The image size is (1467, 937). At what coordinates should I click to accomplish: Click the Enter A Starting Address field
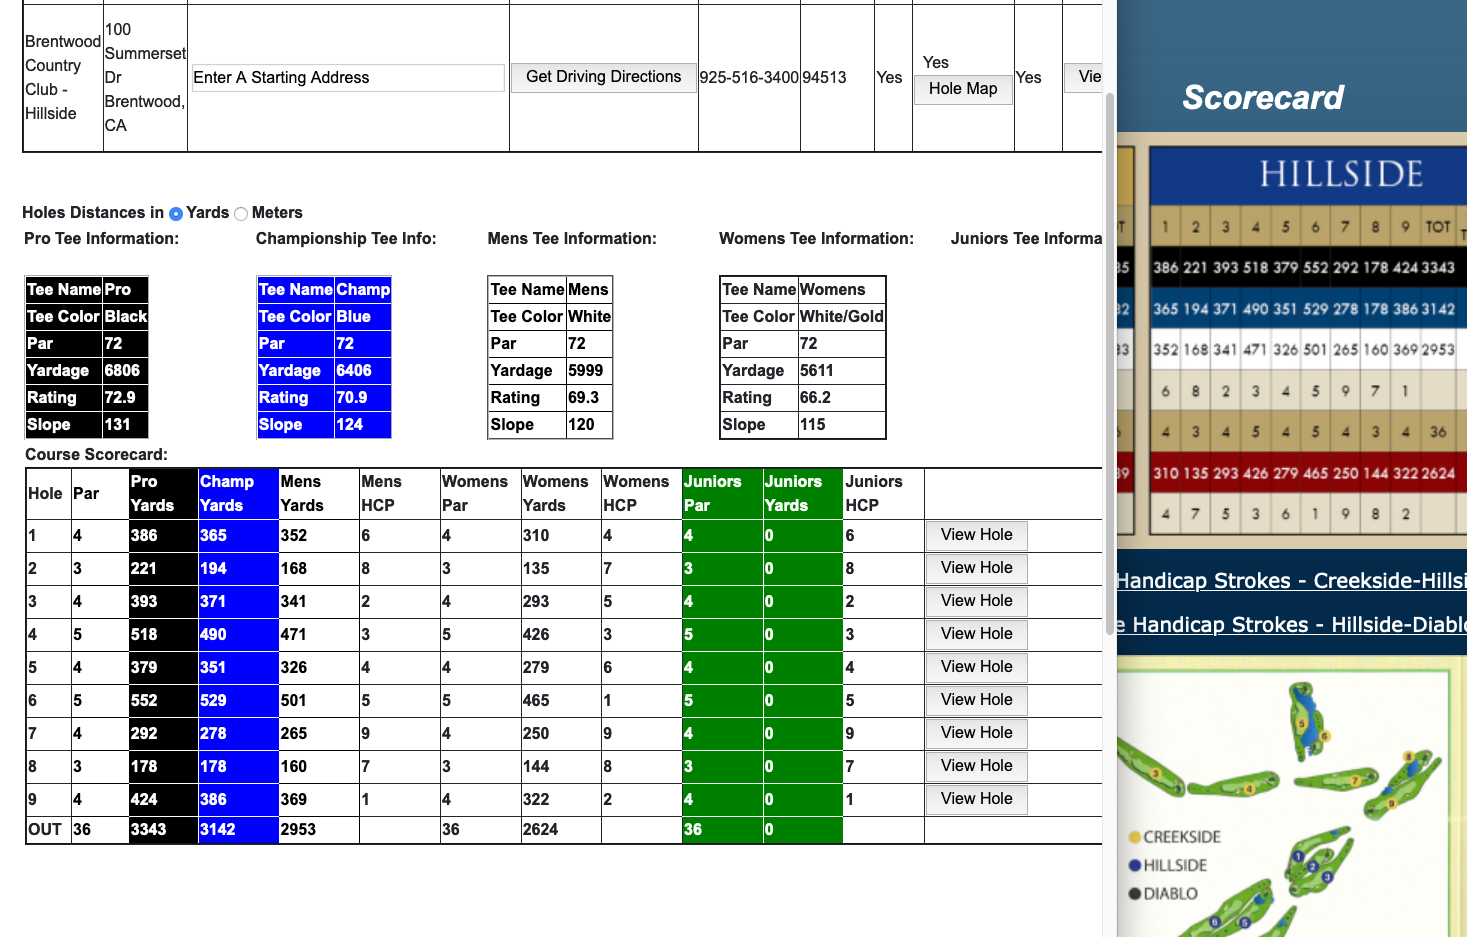pyautogui.click(x=348, y=78)
